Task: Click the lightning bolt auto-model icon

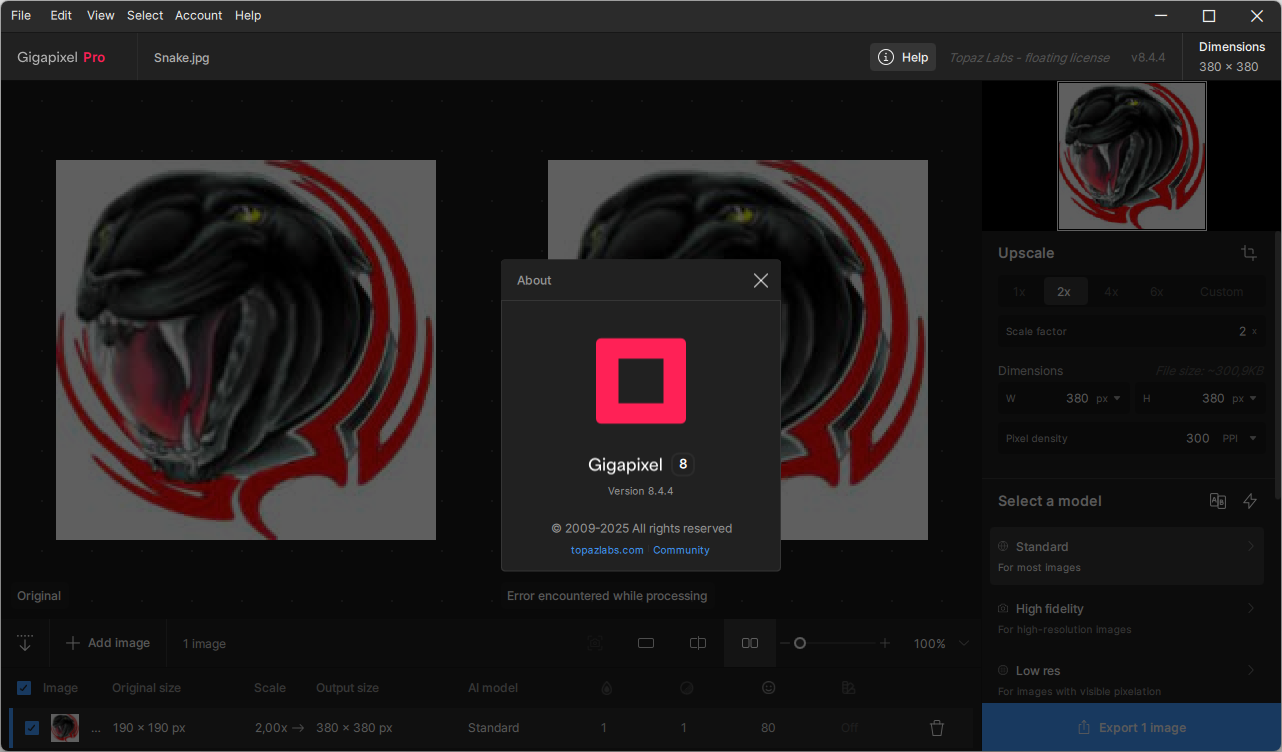Action: 1250,501
